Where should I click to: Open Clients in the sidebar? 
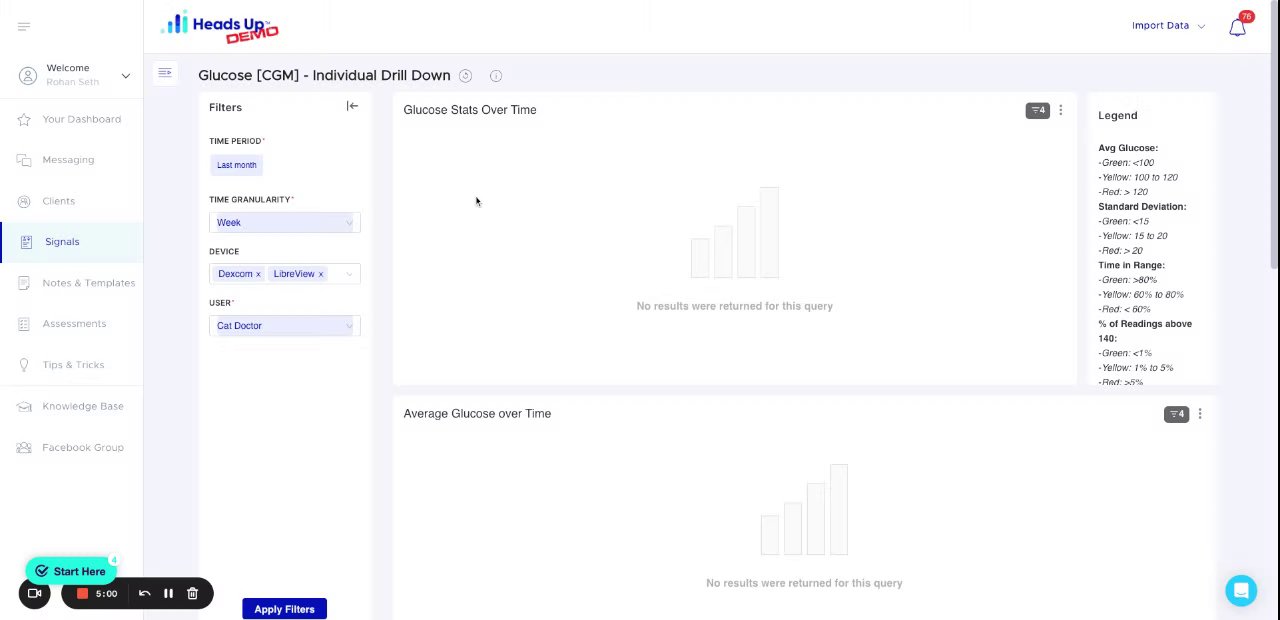[58, 201]
